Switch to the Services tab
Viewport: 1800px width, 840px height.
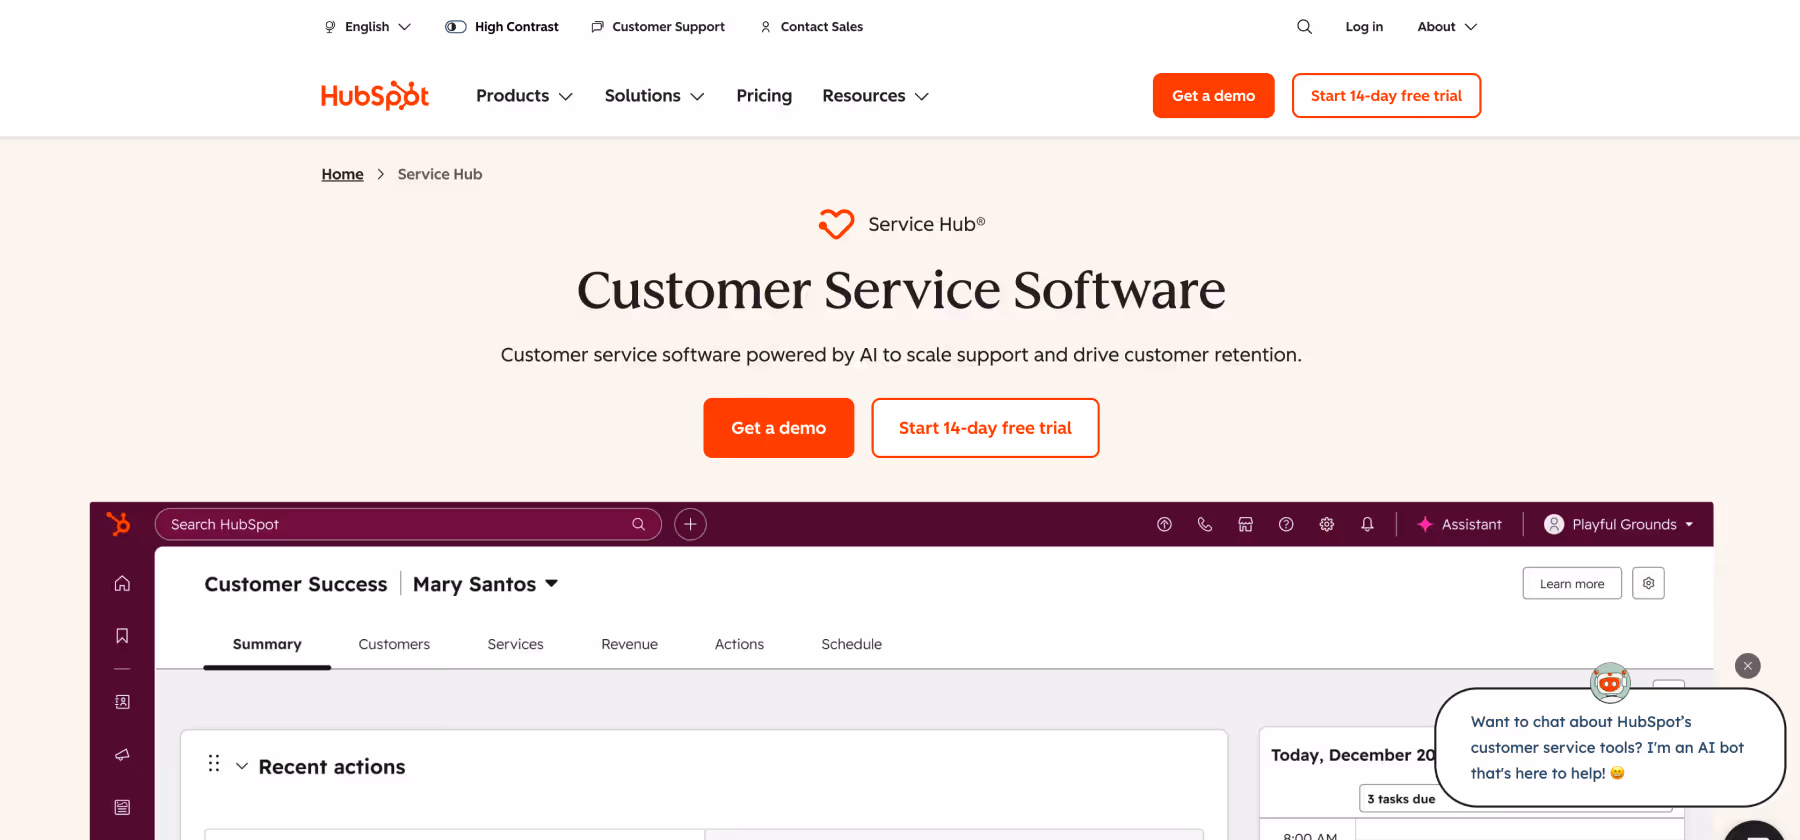coord(515,644)
